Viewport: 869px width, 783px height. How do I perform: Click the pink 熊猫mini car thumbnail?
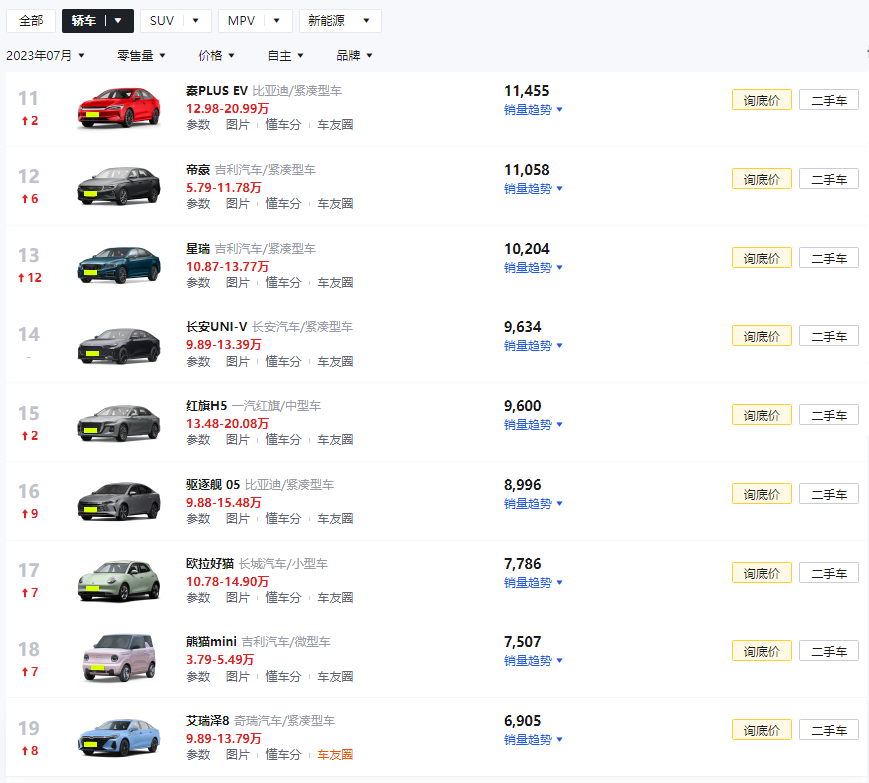(x=119, y=658)
